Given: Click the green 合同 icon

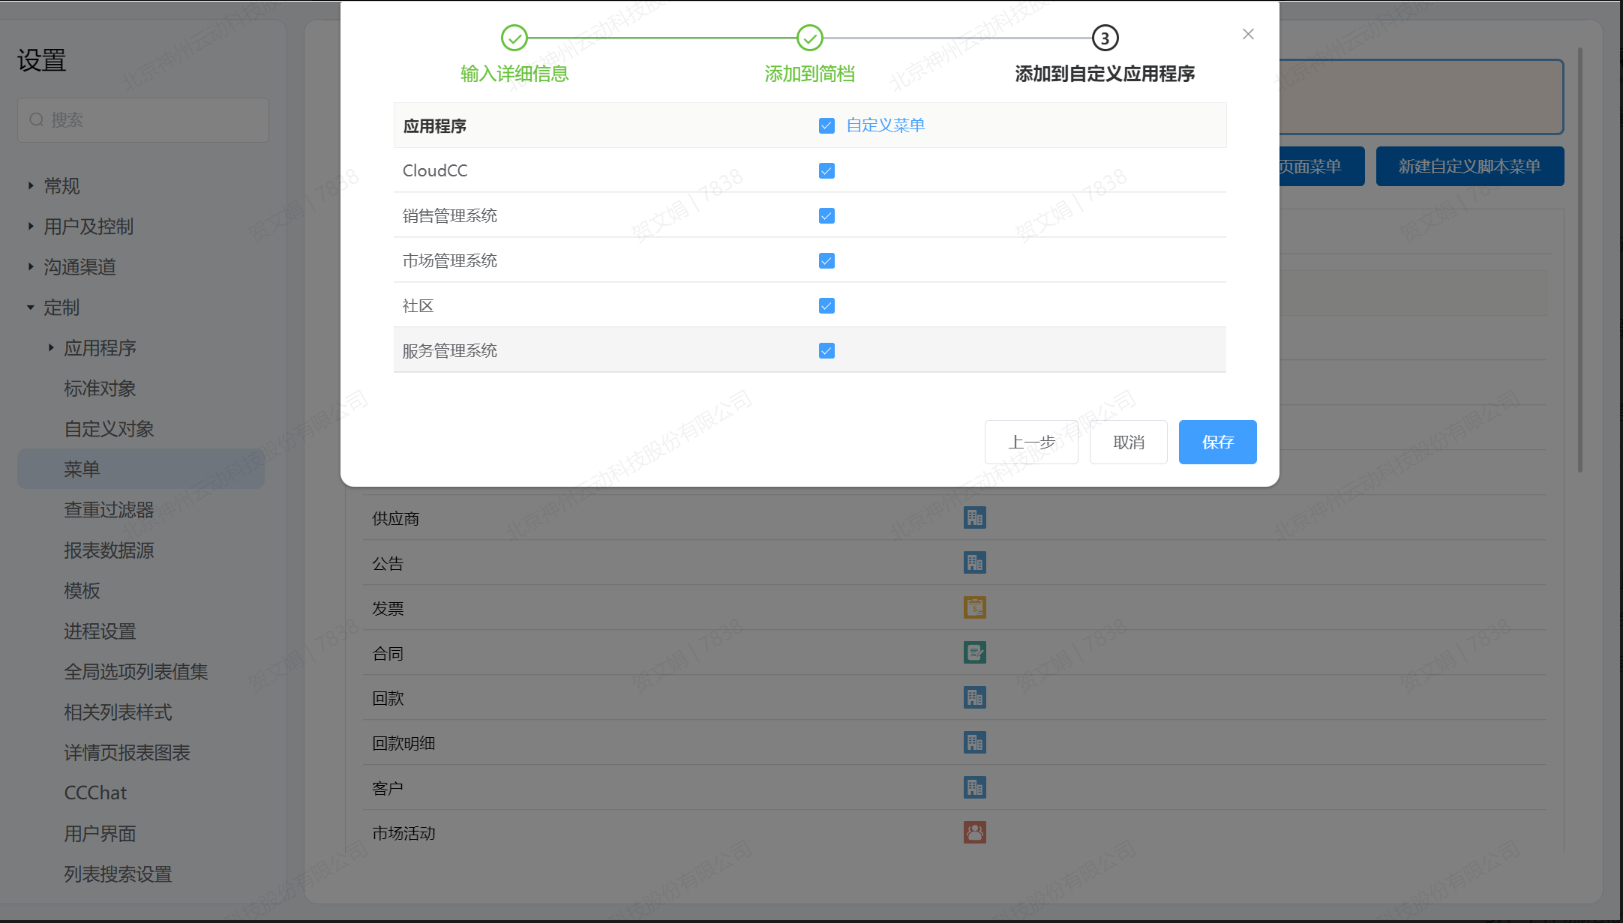Looking at the screenshot, I should (974, 653).
